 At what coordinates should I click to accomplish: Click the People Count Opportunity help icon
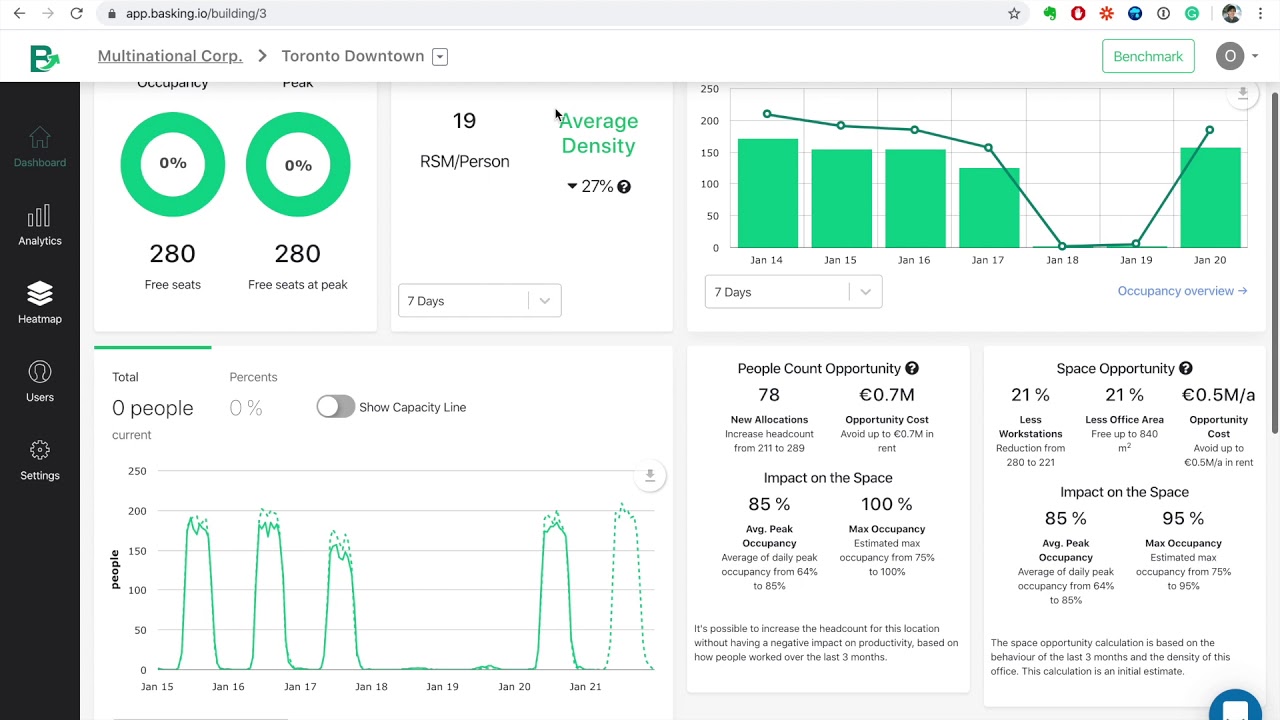point(912,369)
